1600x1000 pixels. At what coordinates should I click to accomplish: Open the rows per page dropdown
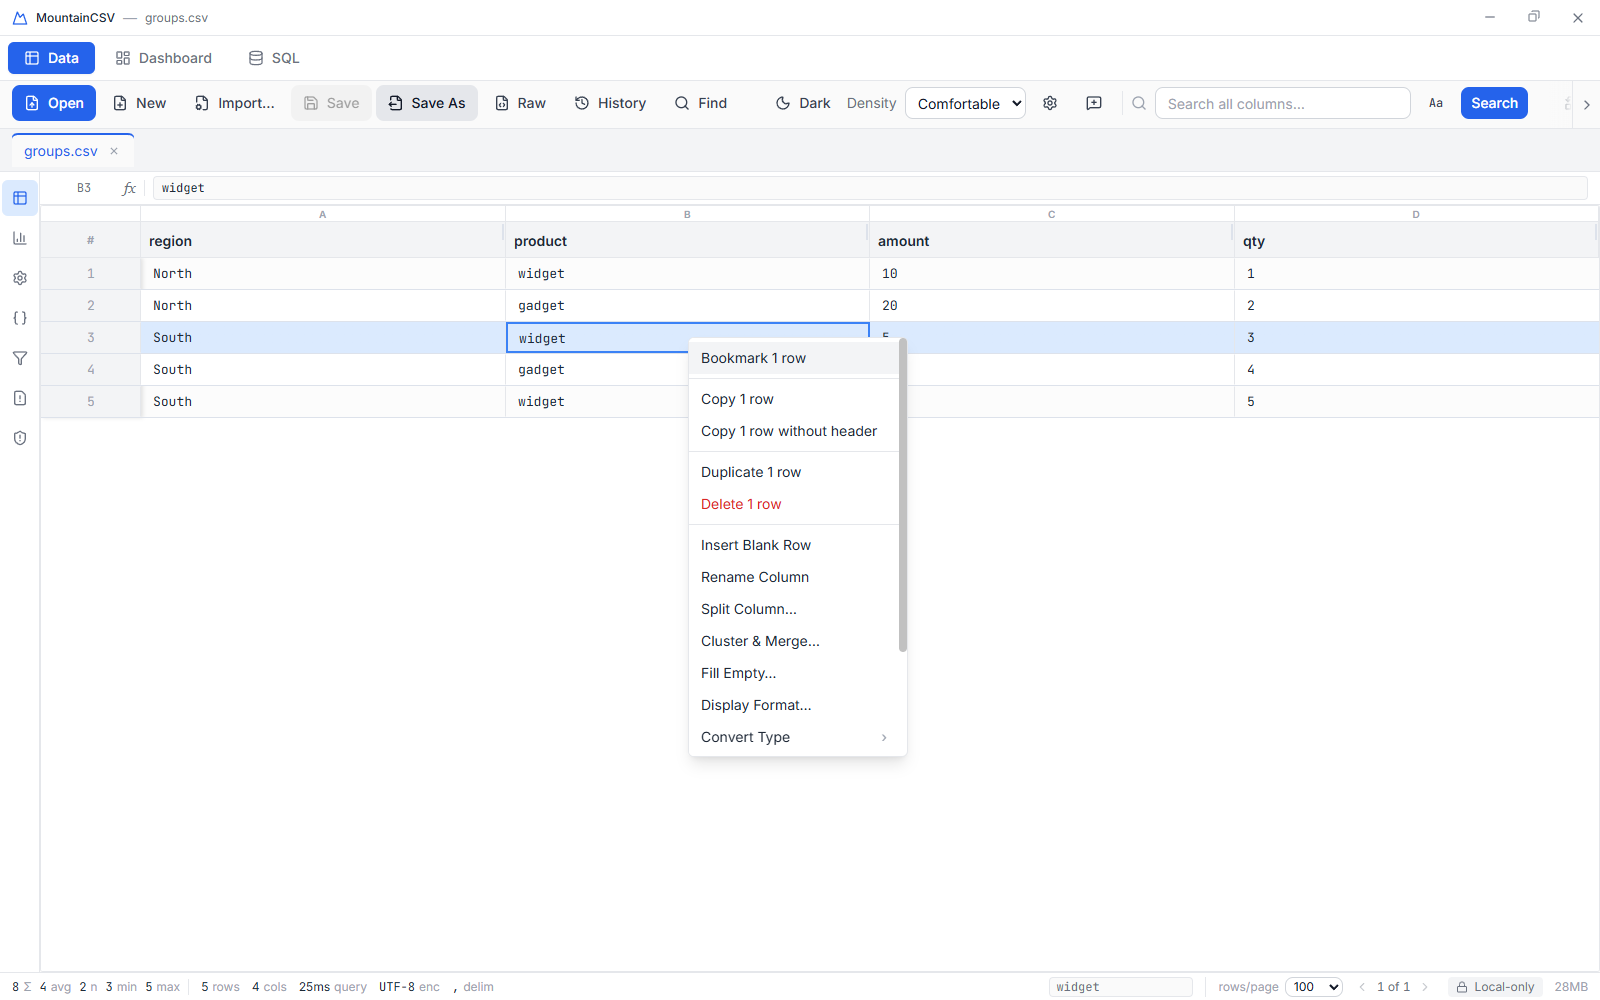click(1314, 987)
